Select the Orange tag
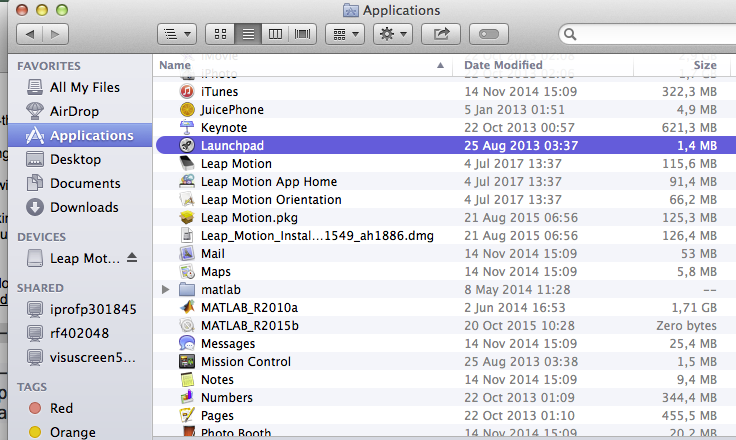 click(x=80, y=432)
